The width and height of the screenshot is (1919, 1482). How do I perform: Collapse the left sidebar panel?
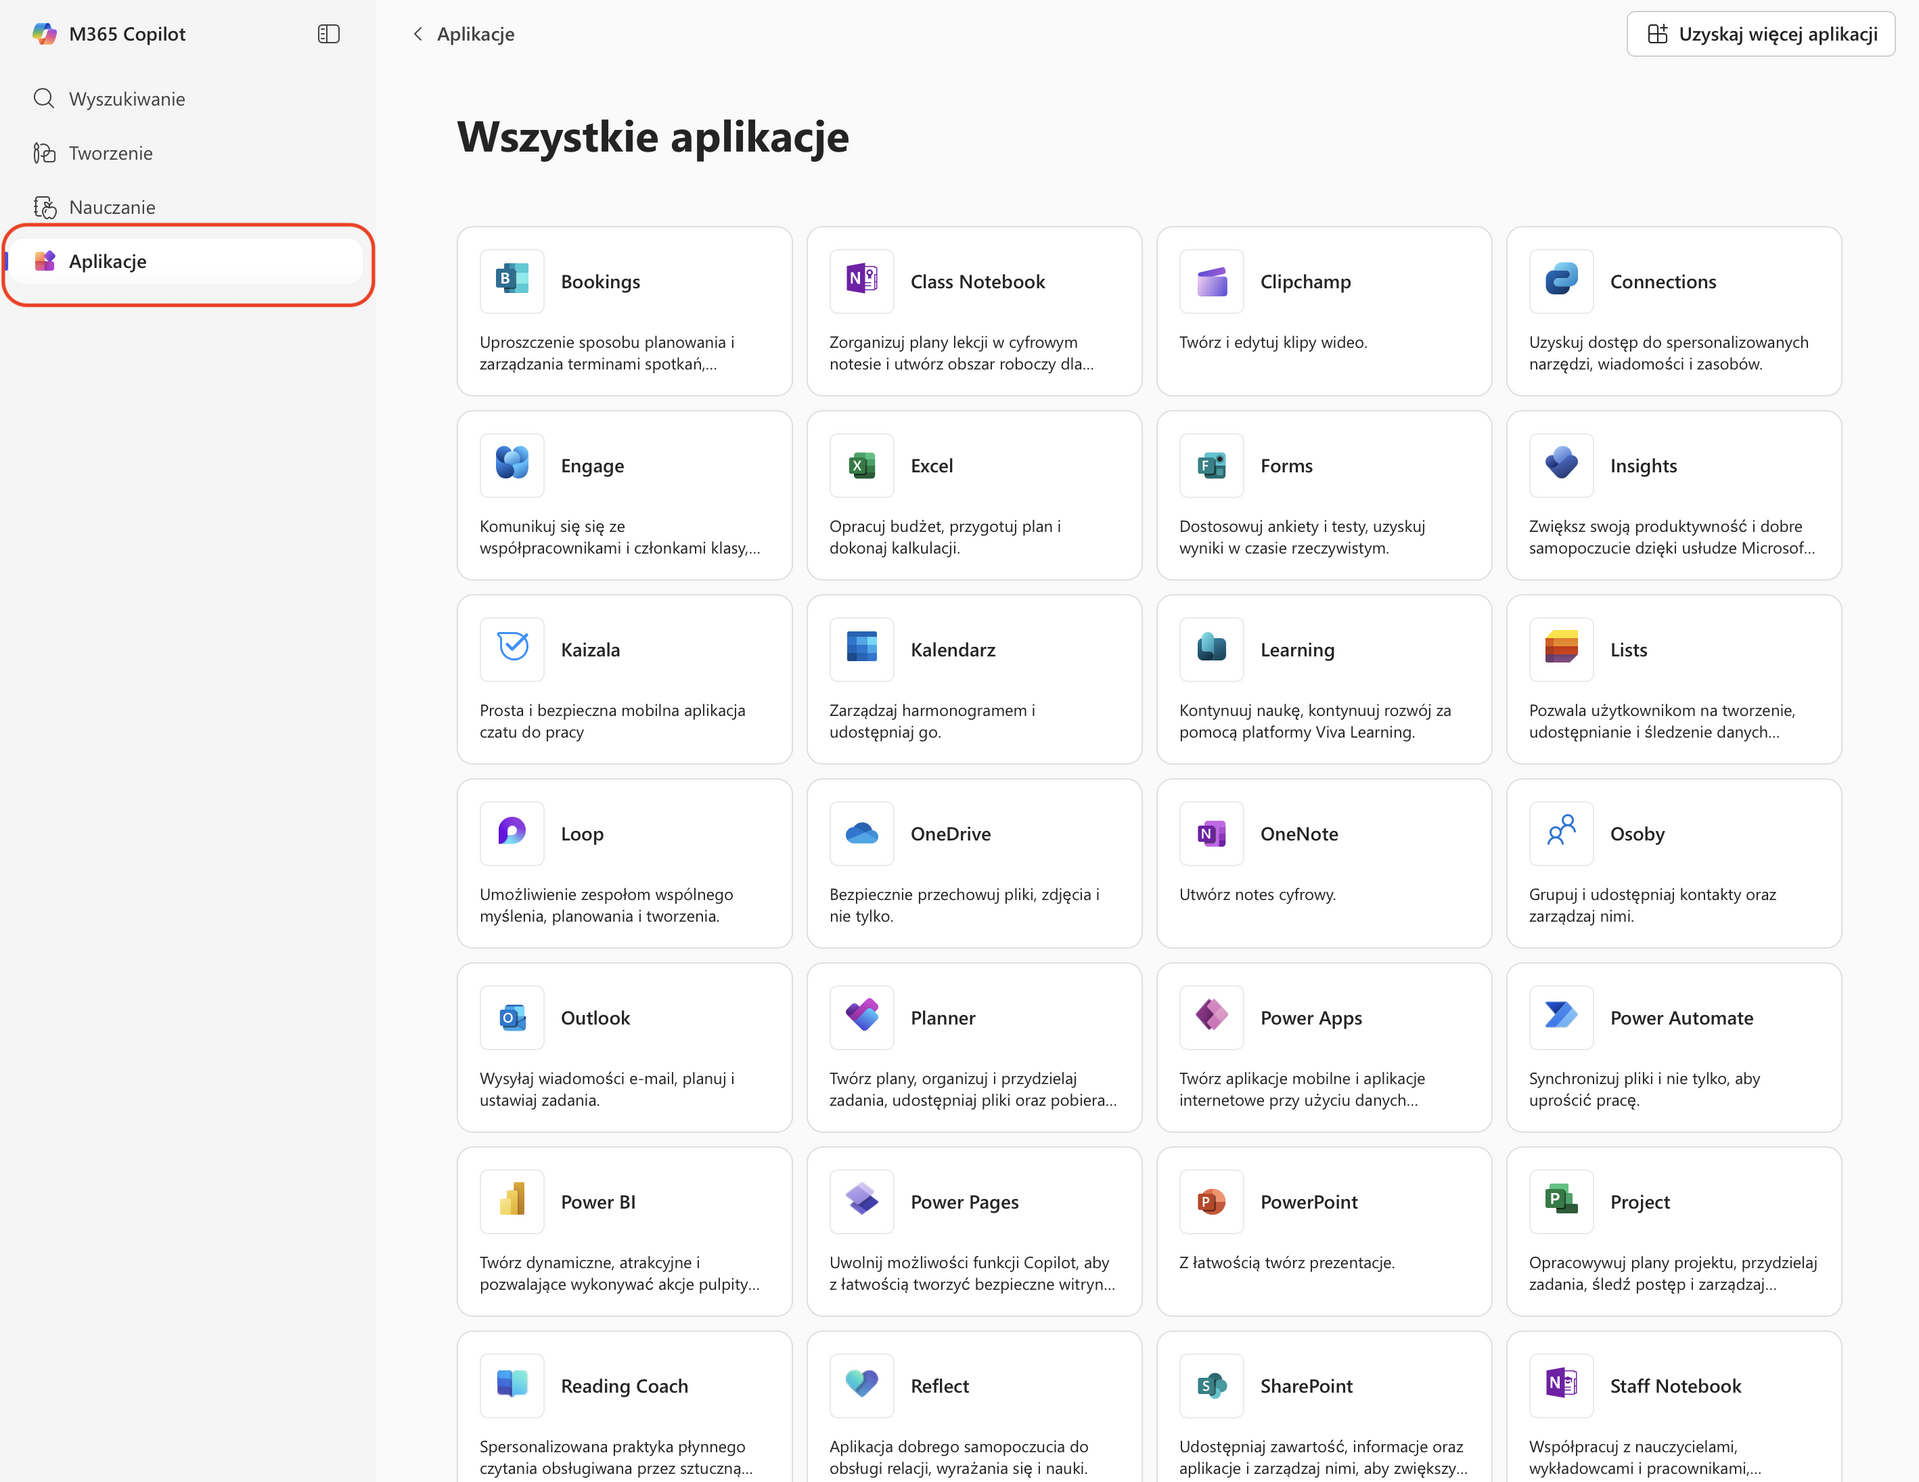click(x=328, y=33)
